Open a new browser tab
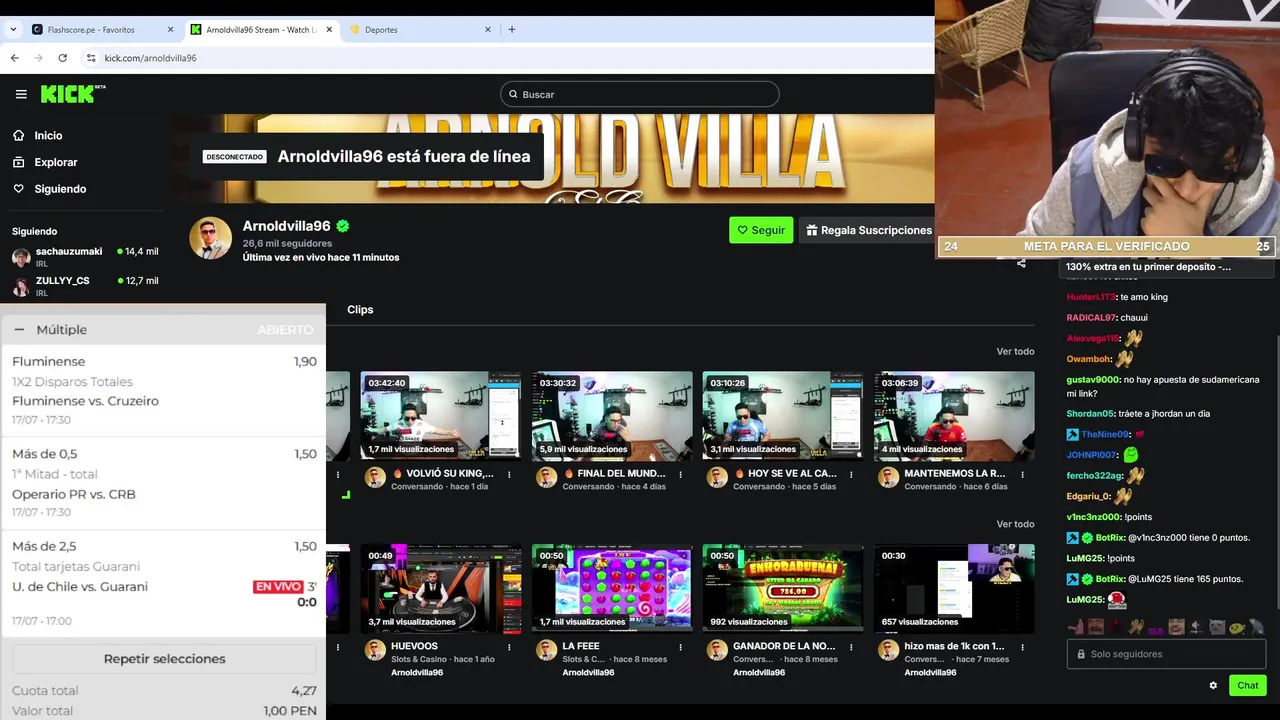Screen dimensions: 1280x720 [512, 29]
